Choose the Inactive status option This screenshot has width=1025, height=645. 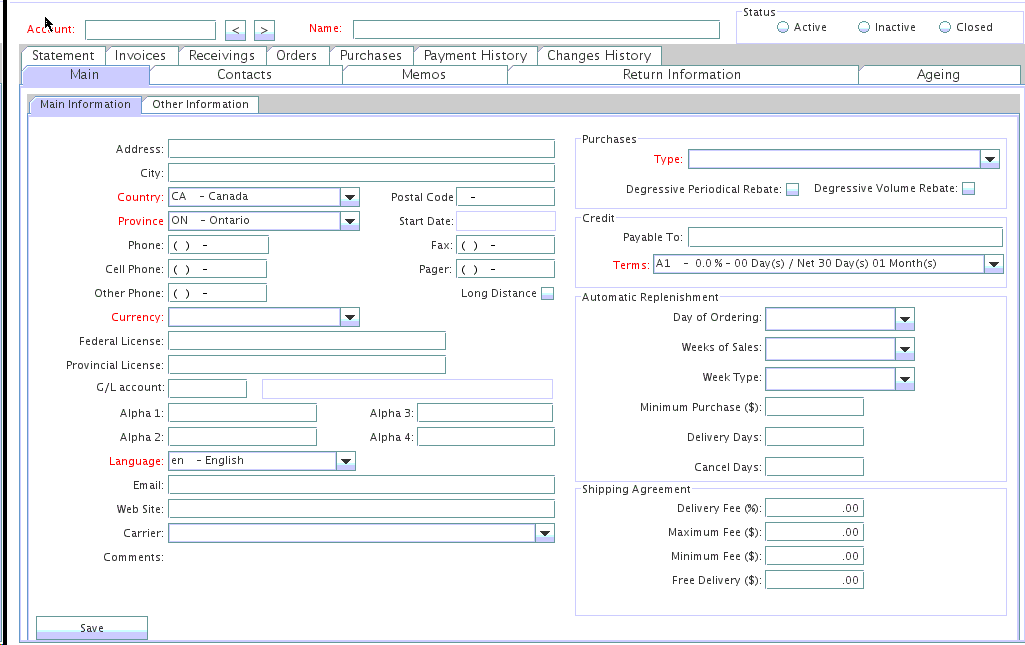[x=864, y=27]
